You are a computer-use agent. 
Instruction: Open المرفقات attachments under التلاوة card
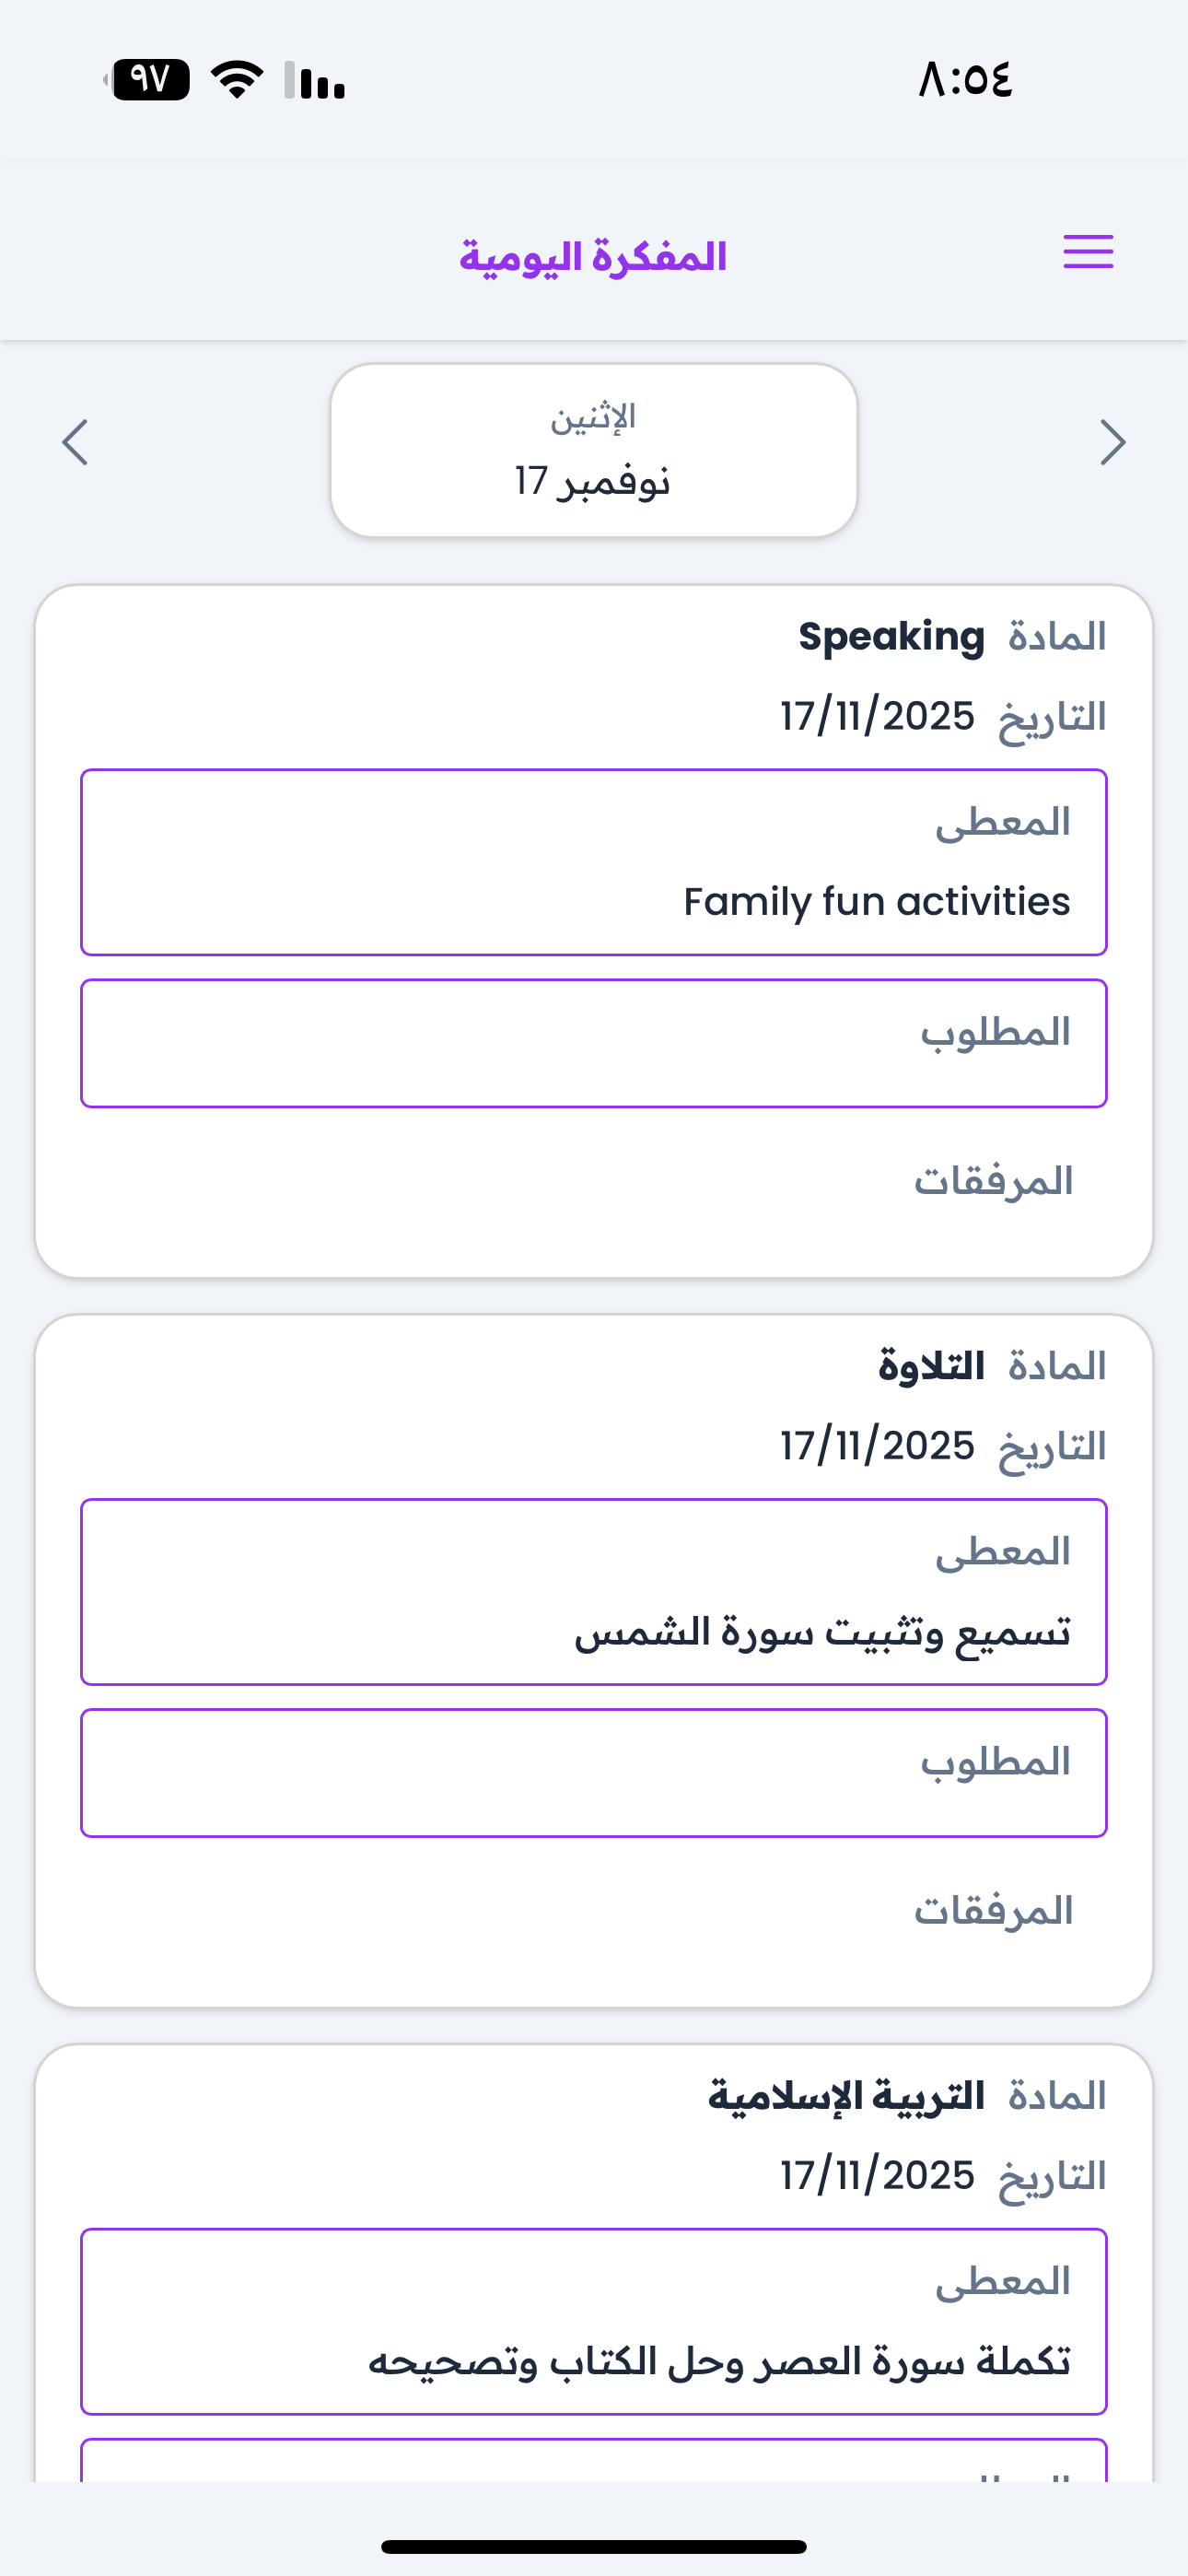[993, 1911]
